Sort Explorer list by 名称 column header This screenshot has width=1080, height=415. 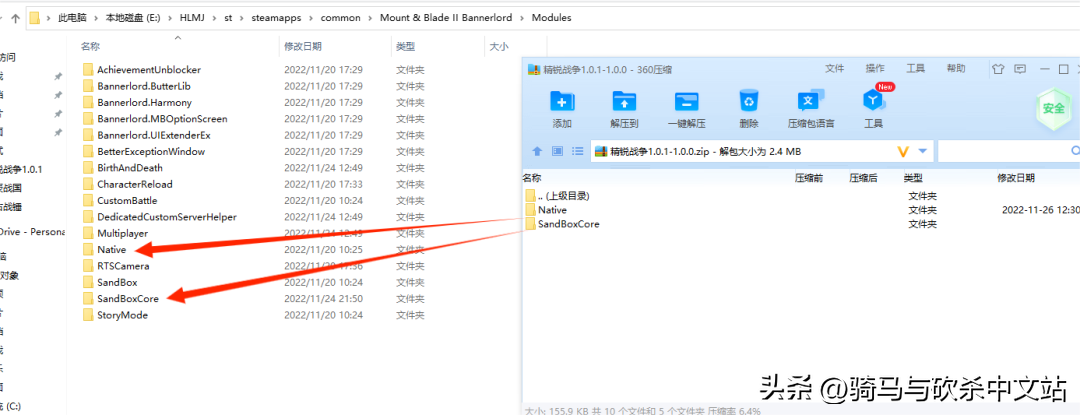[x=90, y=47]
